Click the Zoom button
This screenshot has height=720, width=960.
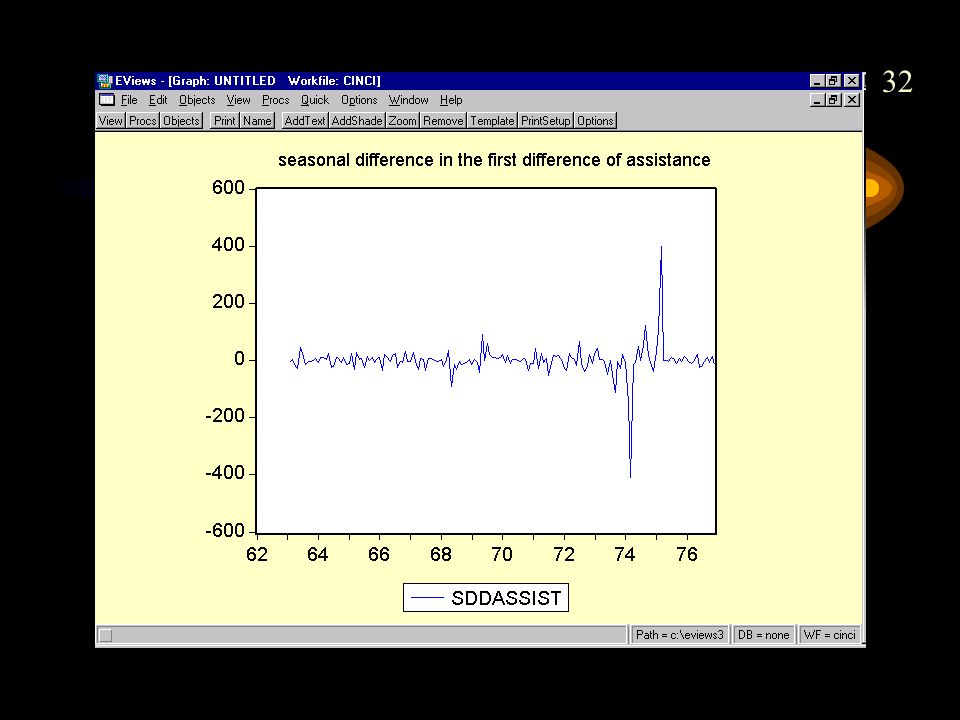(402, 121)
